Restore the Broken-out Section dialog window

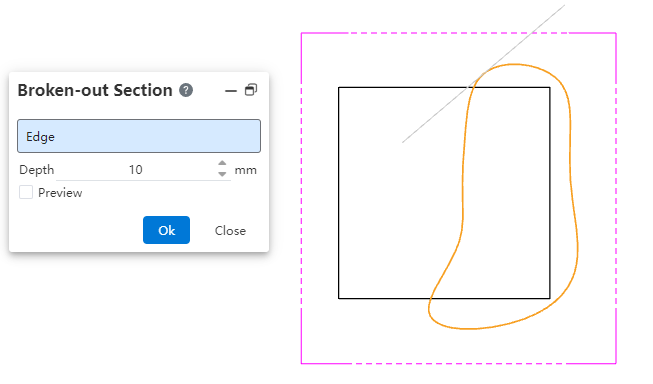pos(251,90)
